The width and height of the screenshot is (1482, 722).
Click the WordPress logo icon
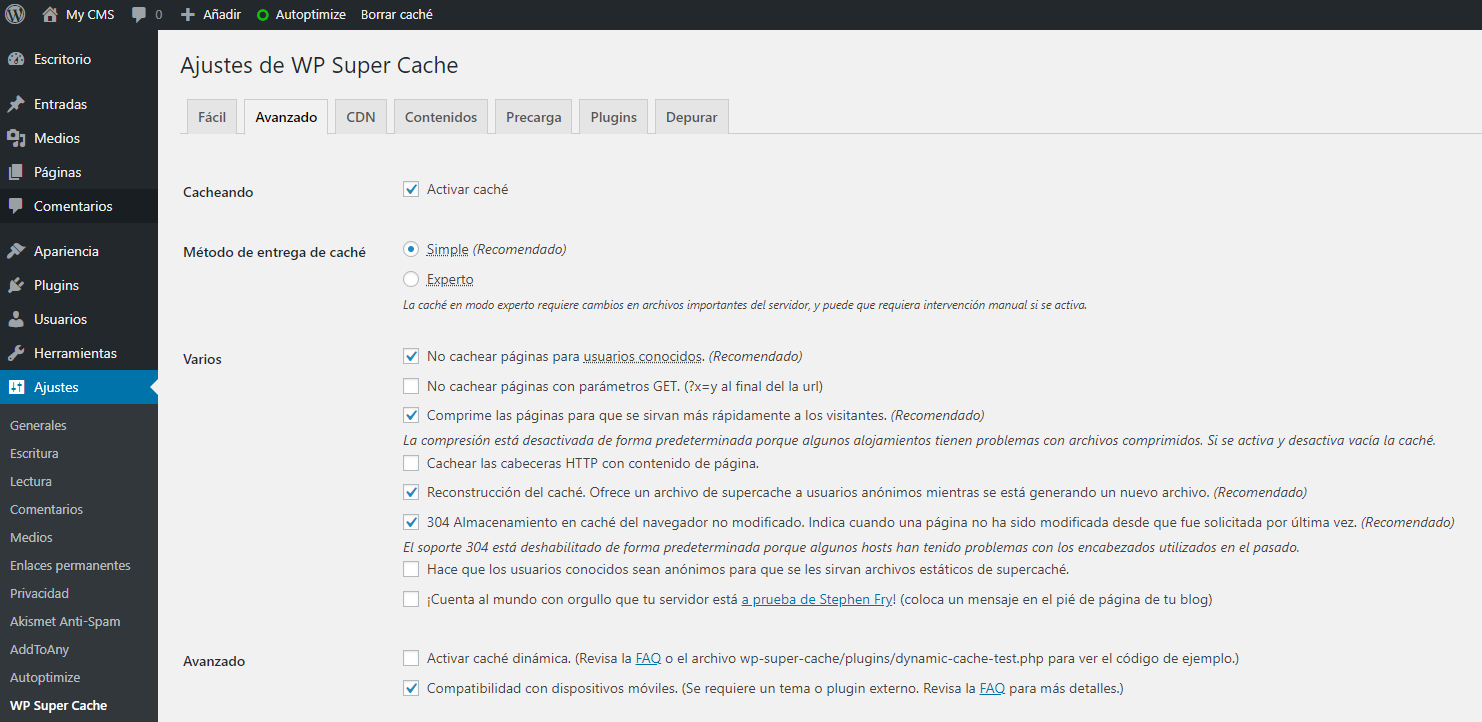(x=15, y=15)
